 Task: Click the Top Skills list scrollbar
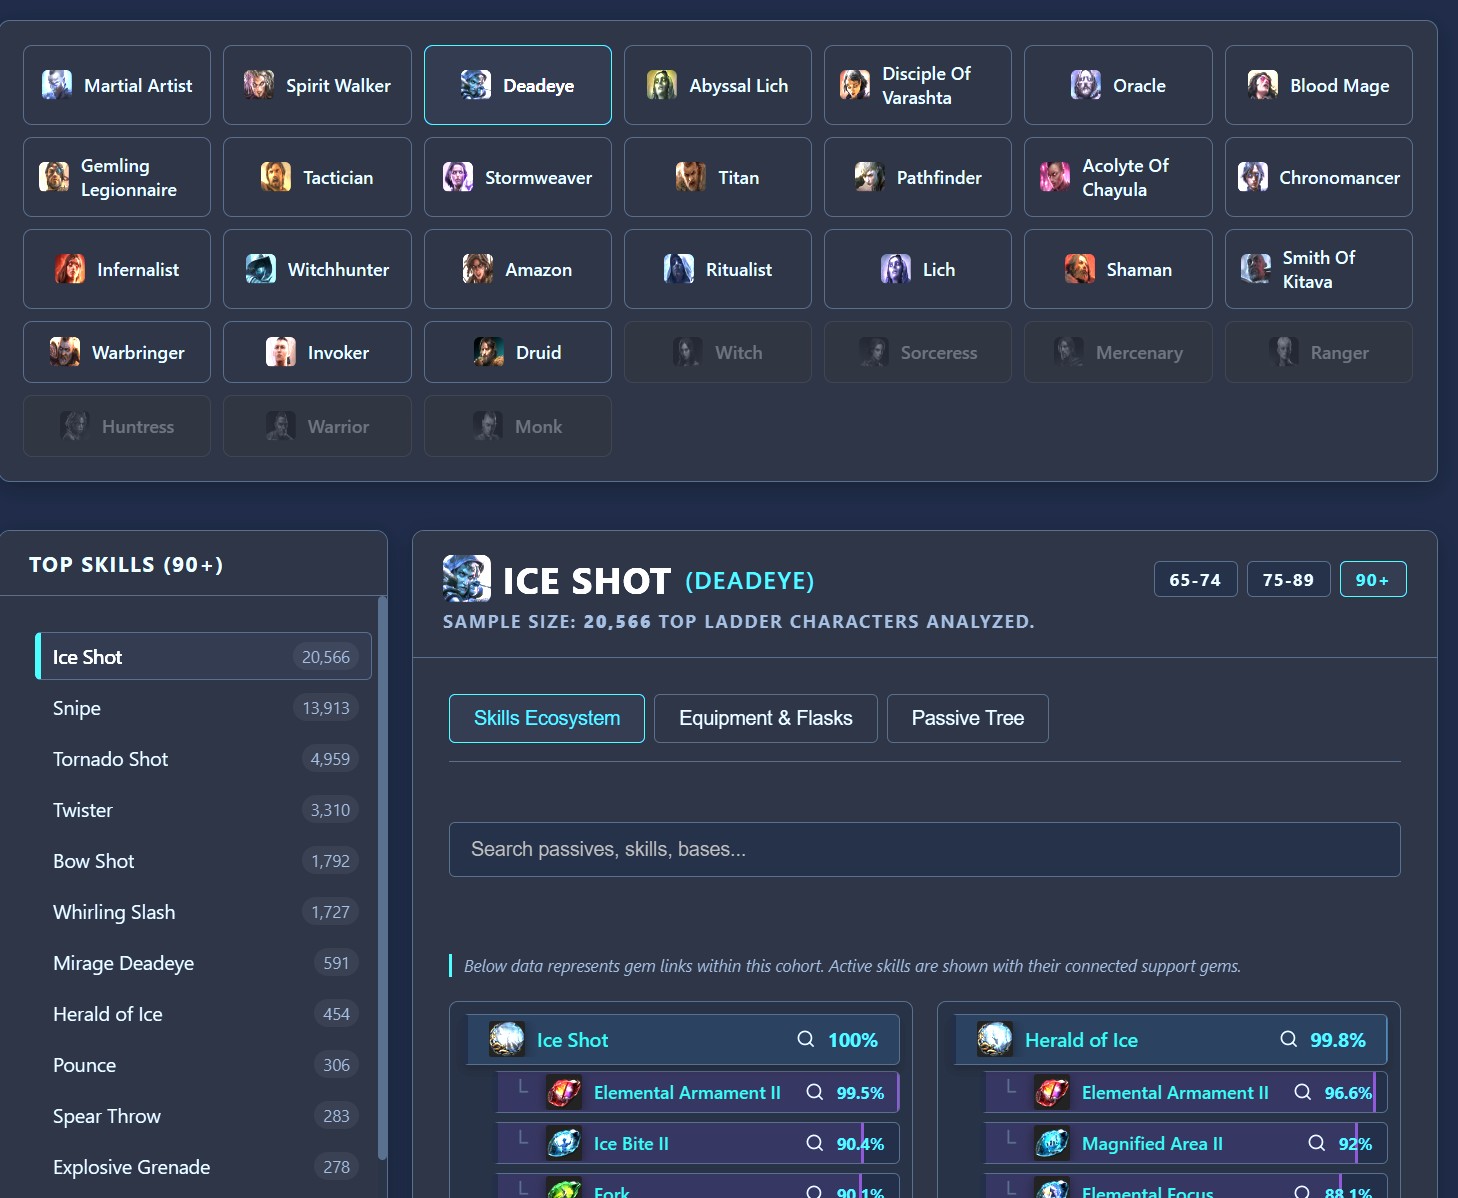pyautogui.click(x=382, y=878)
